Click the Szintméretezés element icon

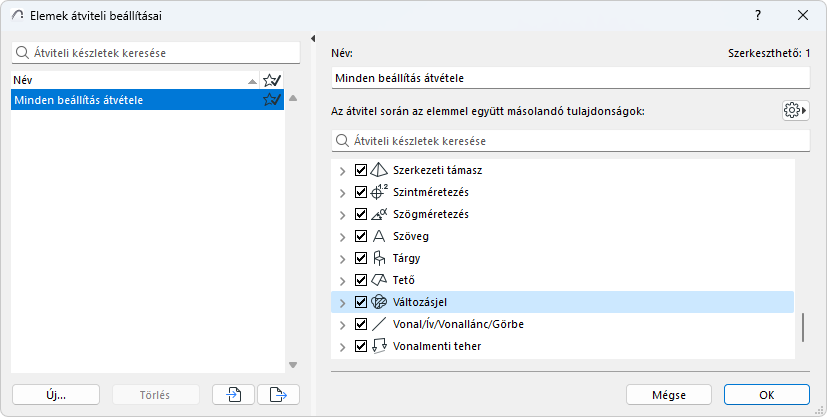pos(379,192)
